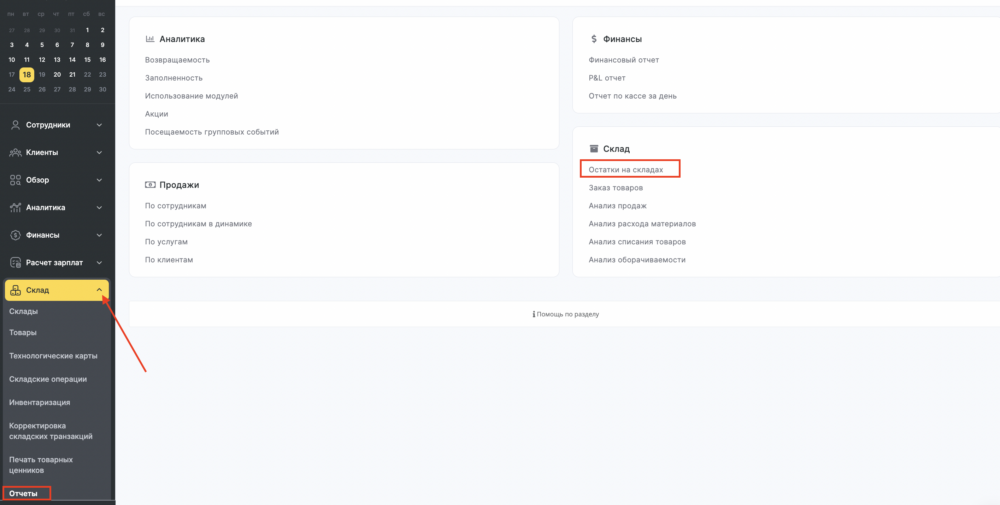Select date 6 in the calendar
1000x505 pixels.
tap(57, 45)
